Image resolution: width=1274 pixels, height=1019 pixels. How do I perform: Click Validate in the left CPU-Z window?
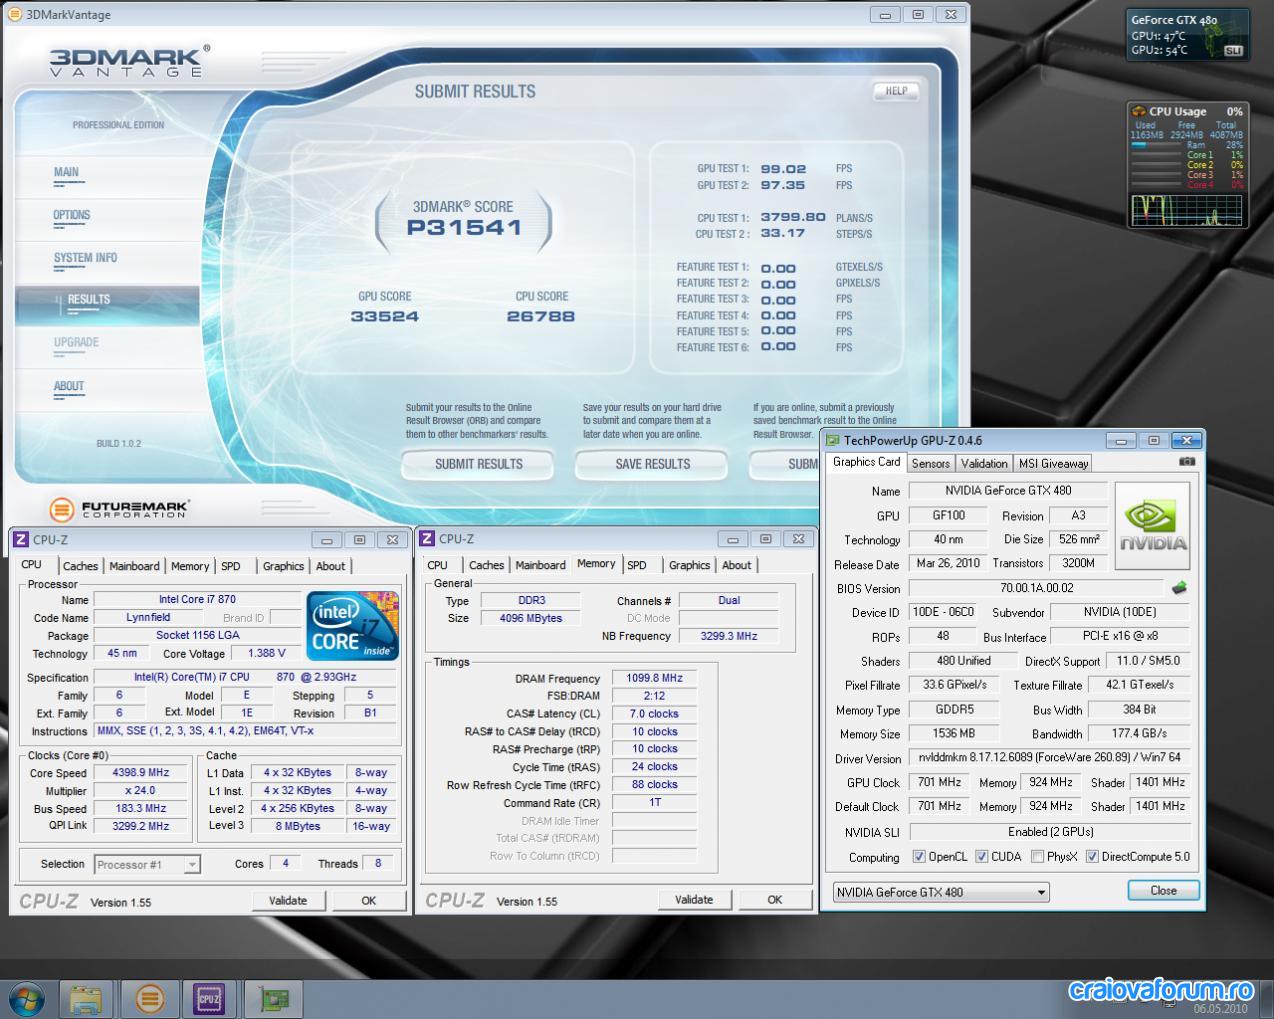pos(288,900)
